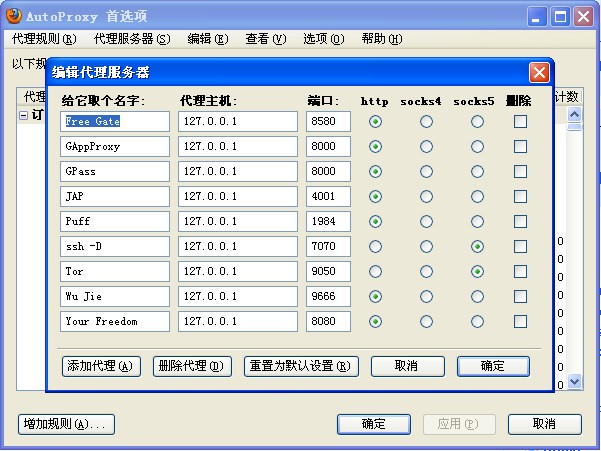Select socks4 for Your Freedom
The height and width of the screenshot is (451, 601).
pyautogui.click(x=426, y=321)
